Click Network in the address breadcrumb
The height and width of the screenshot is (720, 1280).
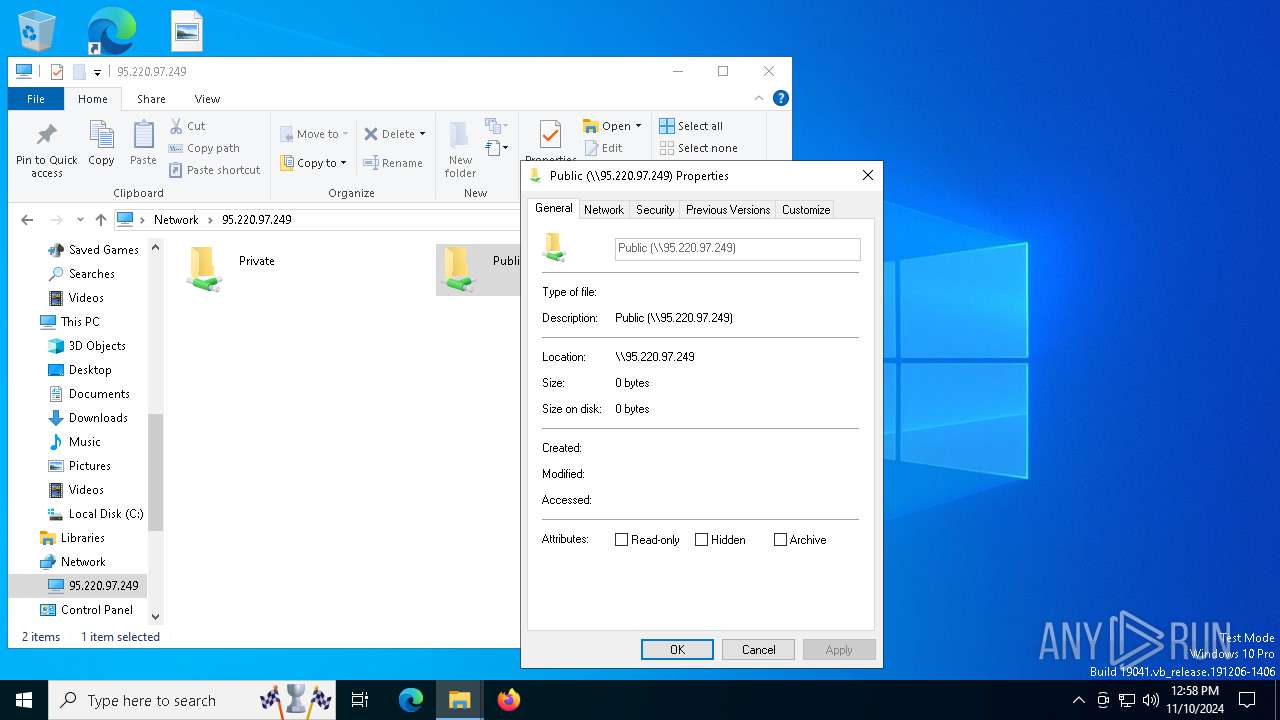pos(176,220)
